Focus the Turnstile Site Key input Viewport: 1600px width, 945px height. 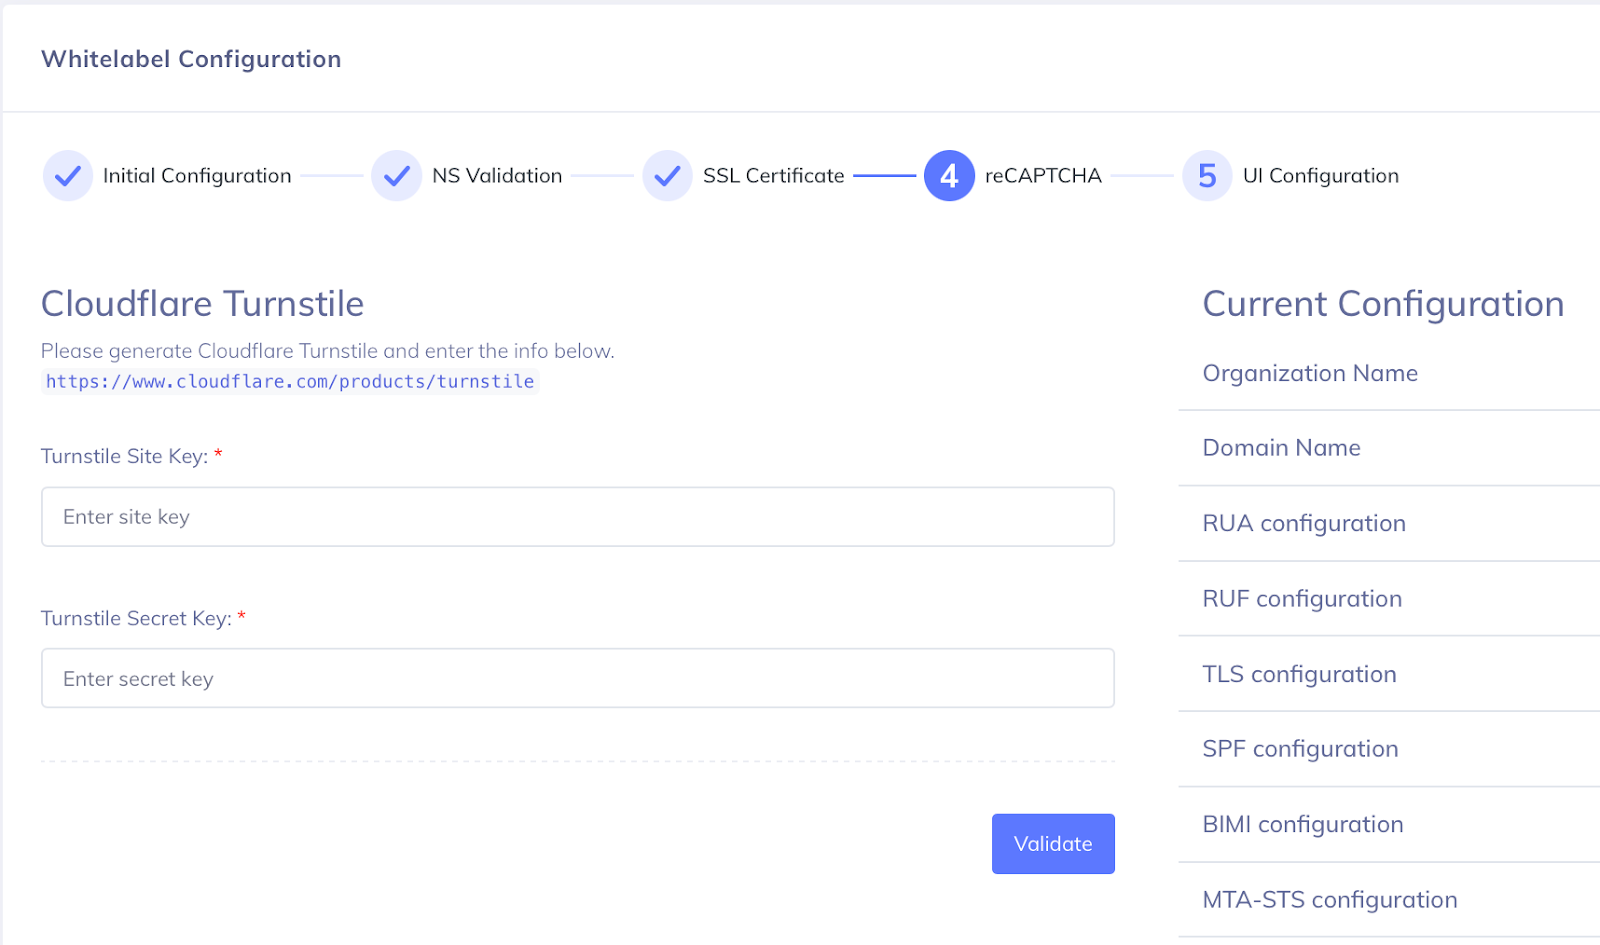pos(578,517)
